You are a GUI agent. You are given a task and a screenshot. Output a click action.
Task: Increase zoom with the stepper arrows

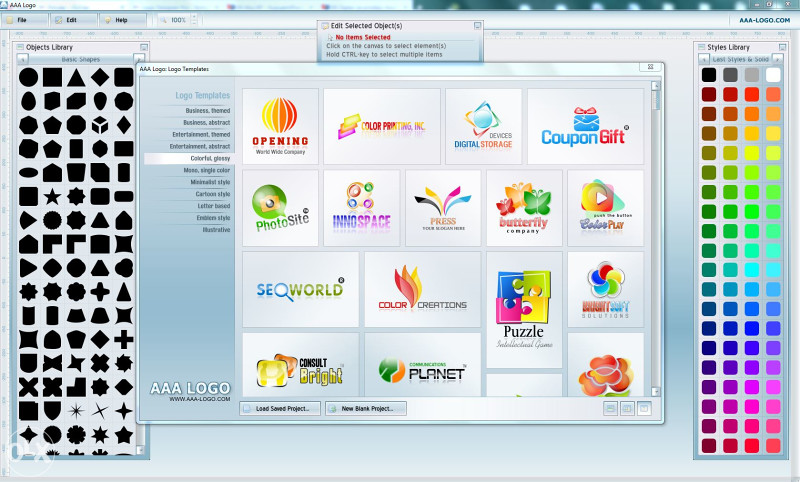point(194,17)
